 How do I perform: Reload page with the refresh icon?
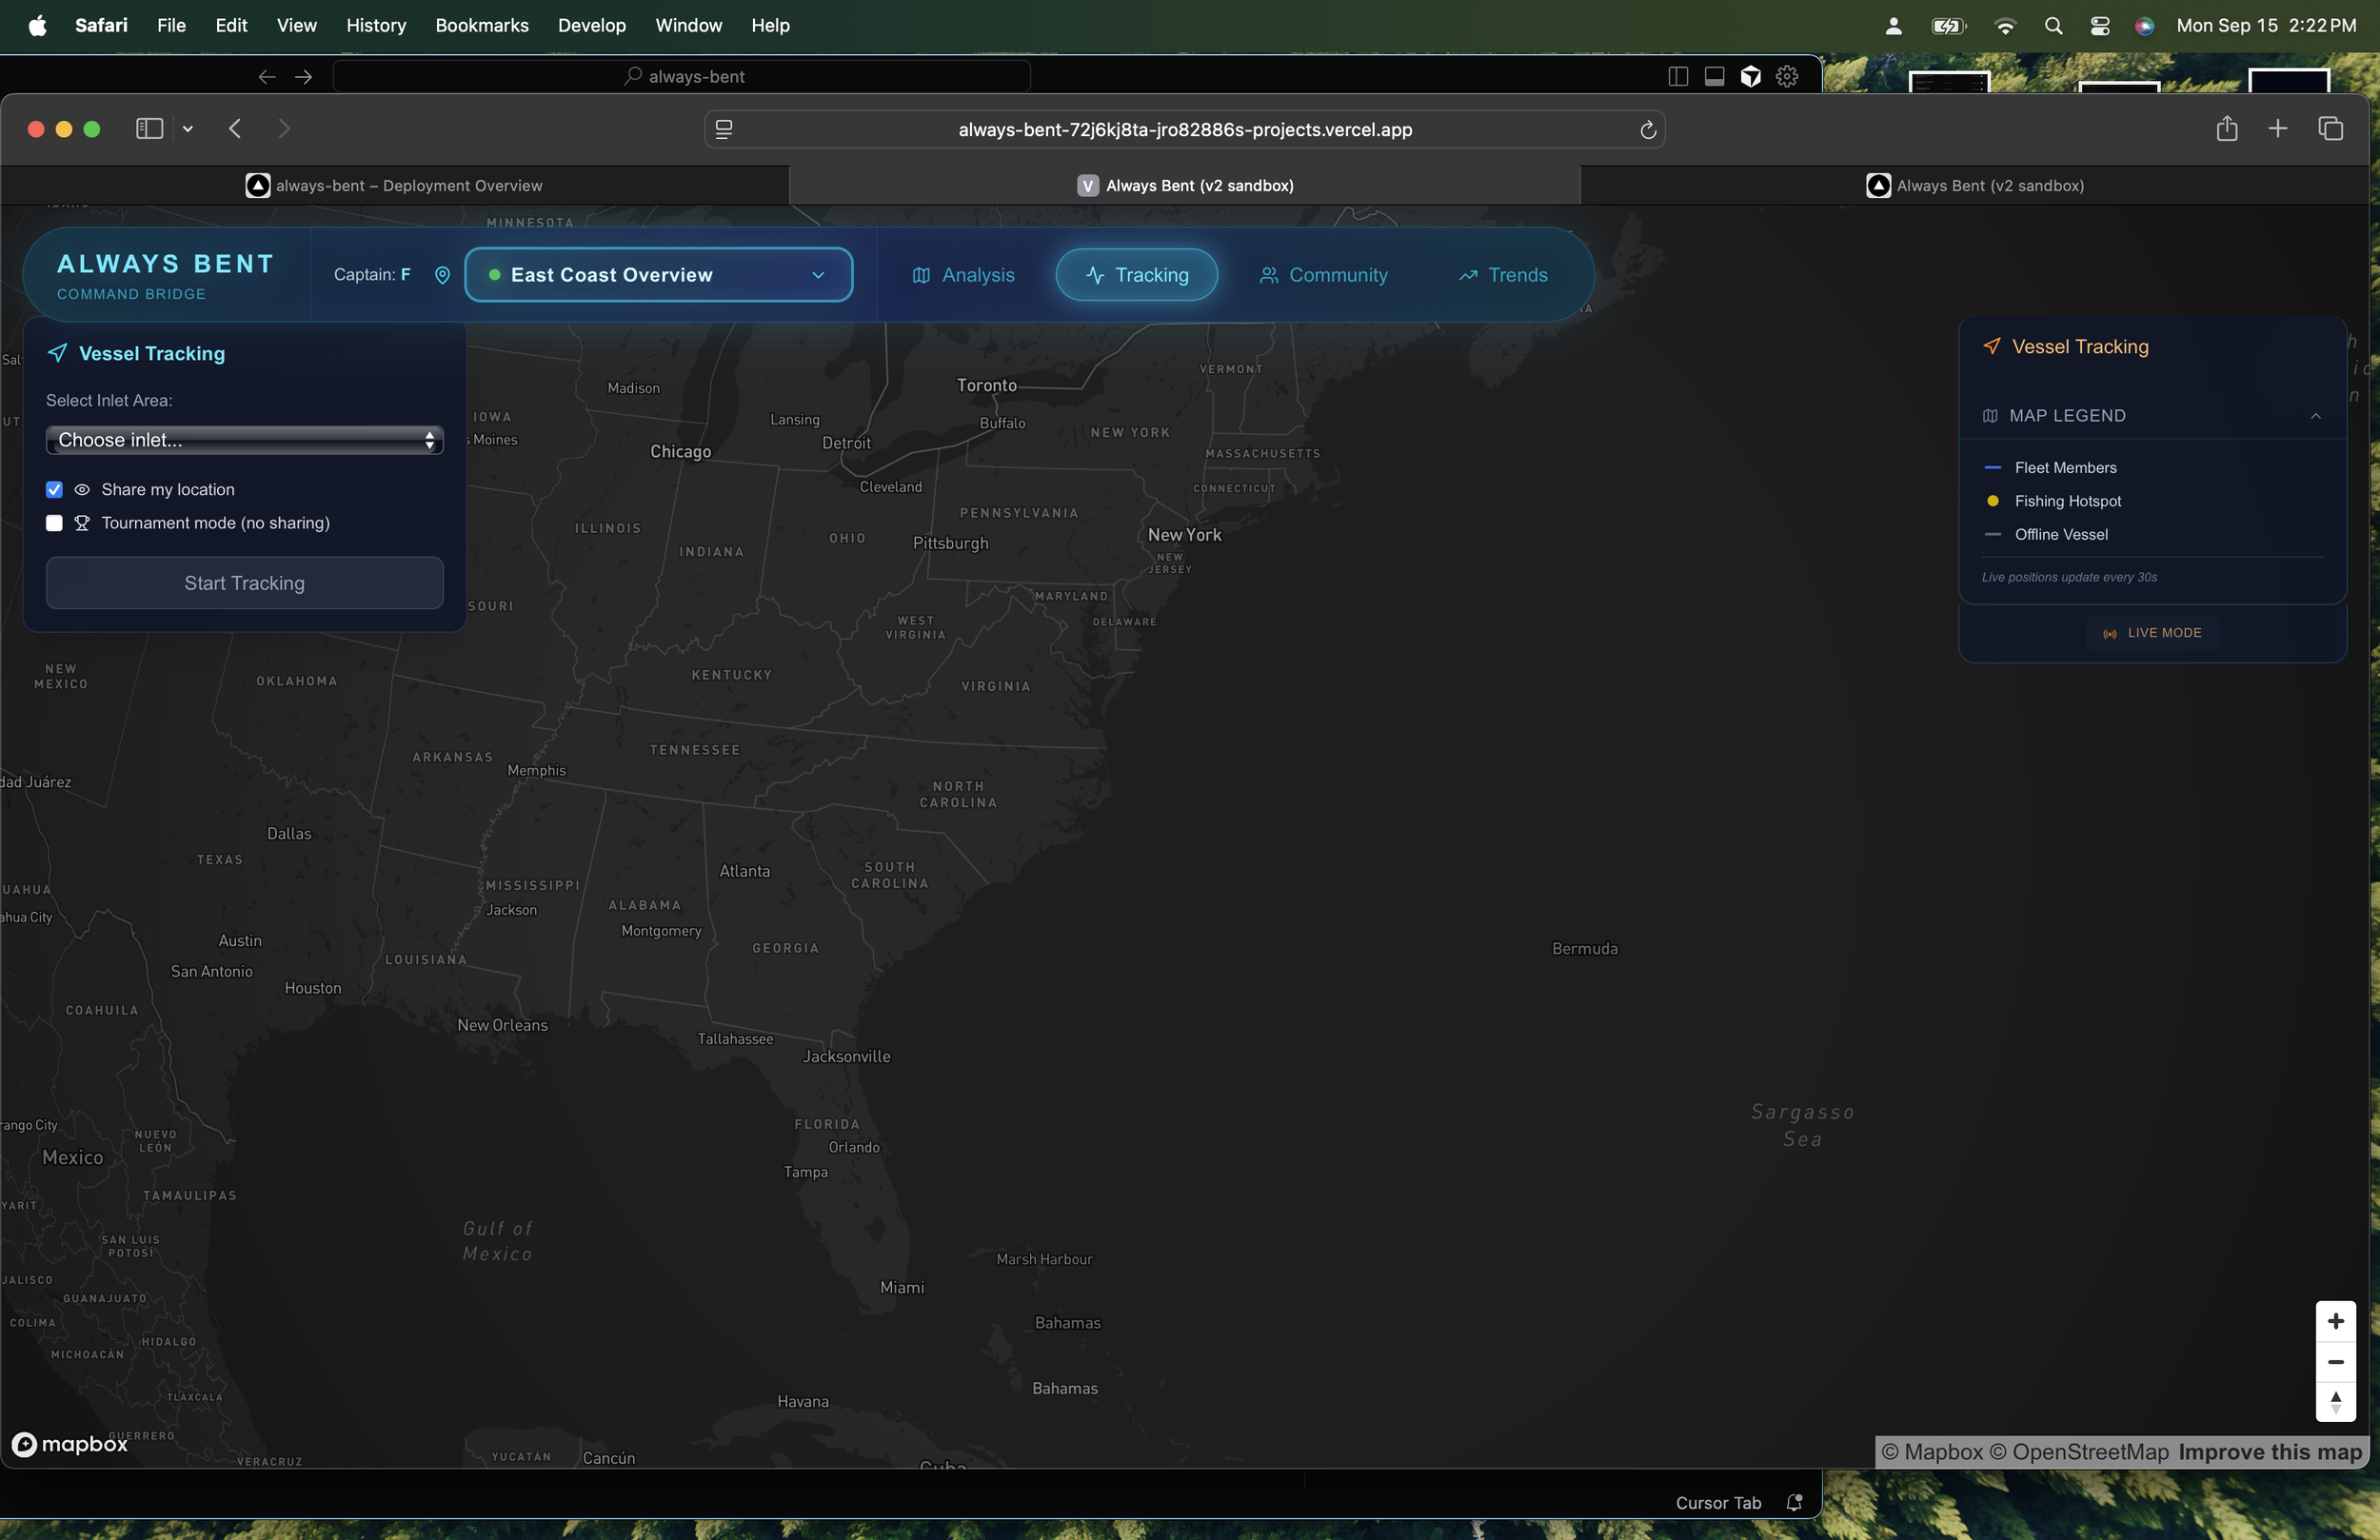(x=1648, y=130)
